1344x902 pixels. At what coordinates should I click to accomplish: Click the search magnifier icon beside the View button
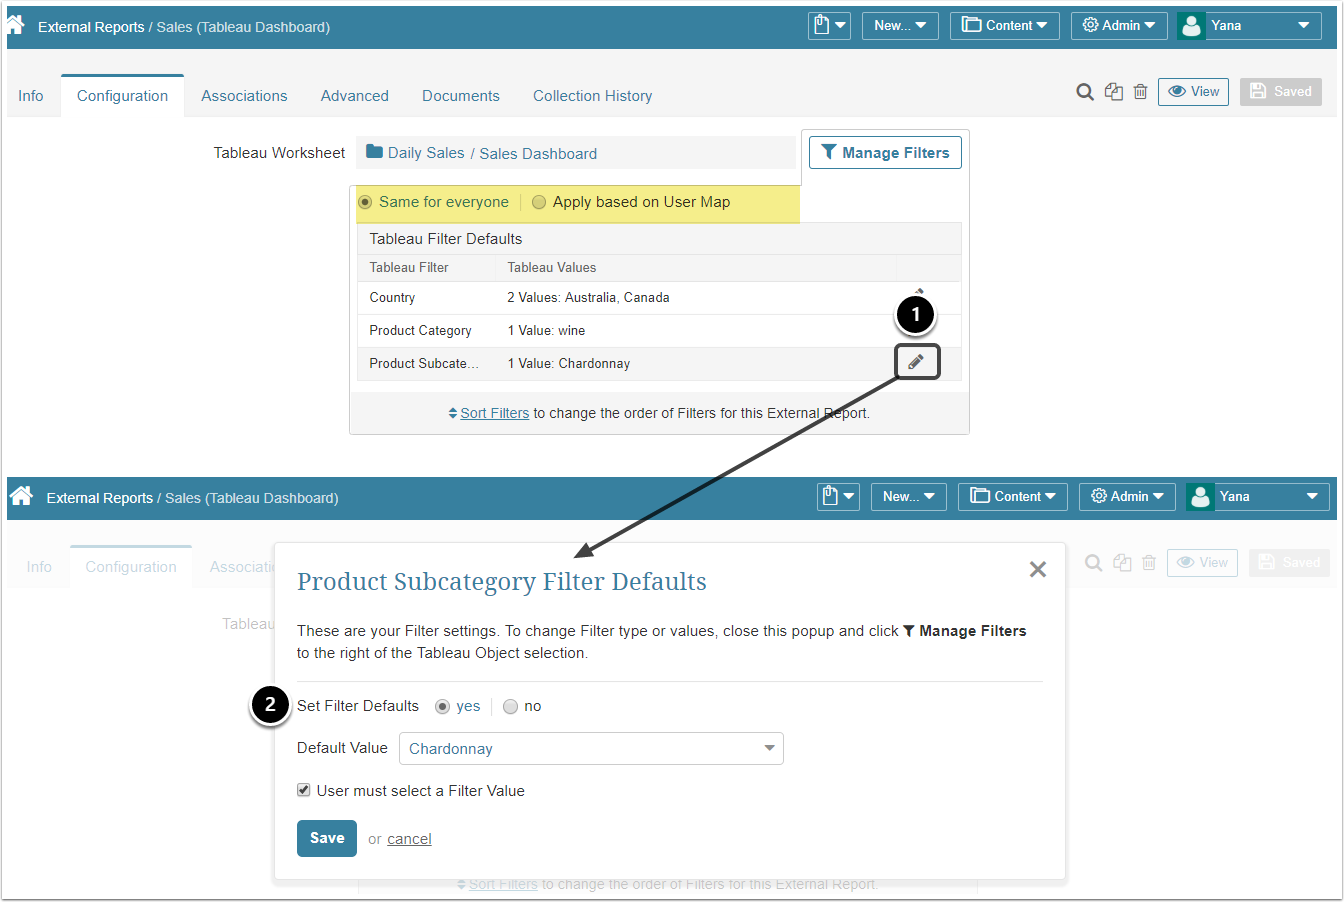pyautogui.click(x=1085, y=92)
